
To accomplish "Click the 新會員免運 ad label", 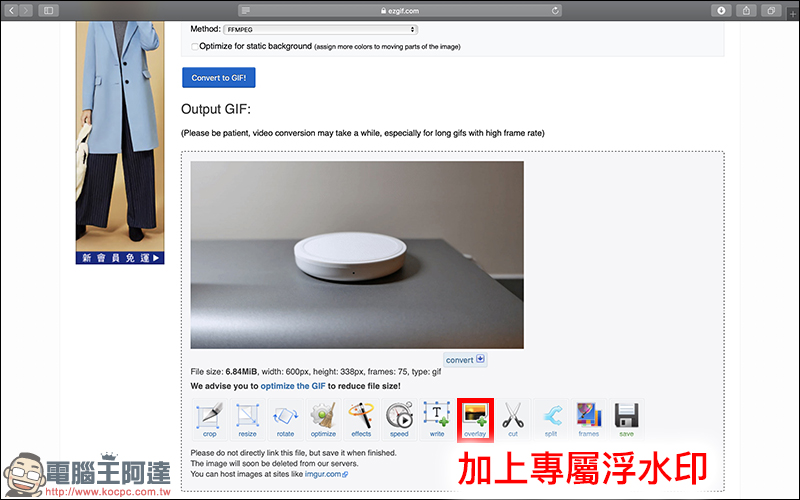I will (120, 258).
